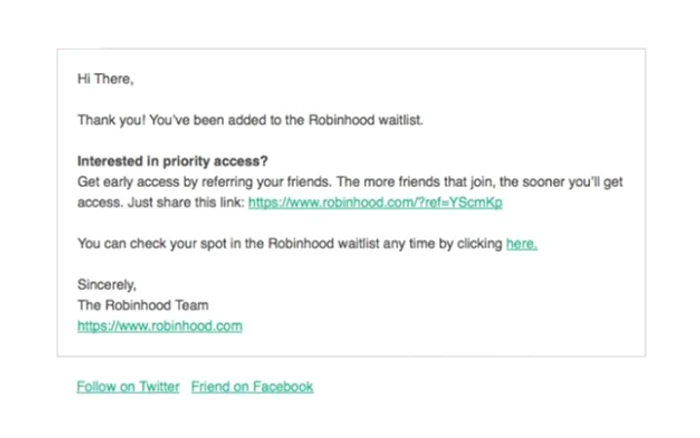Click the "Sincerely," closing text
Image resolution: width=700 pixels, height=438 pixels.
point(107,285)
